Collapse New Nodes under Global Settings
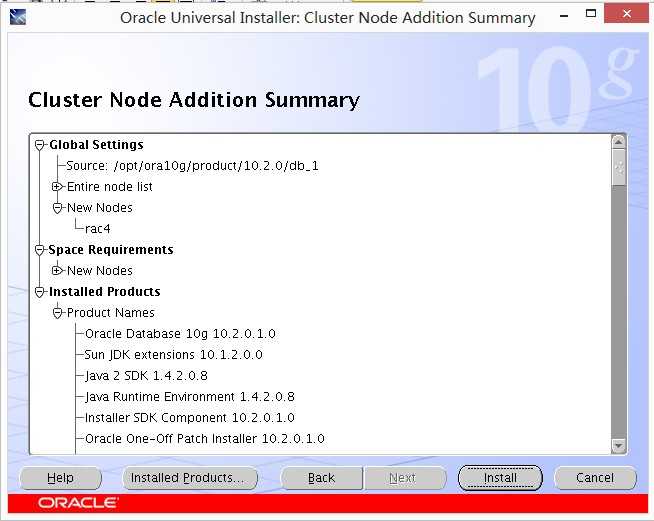This screenshot has width=654, height=521. point(58,208)
